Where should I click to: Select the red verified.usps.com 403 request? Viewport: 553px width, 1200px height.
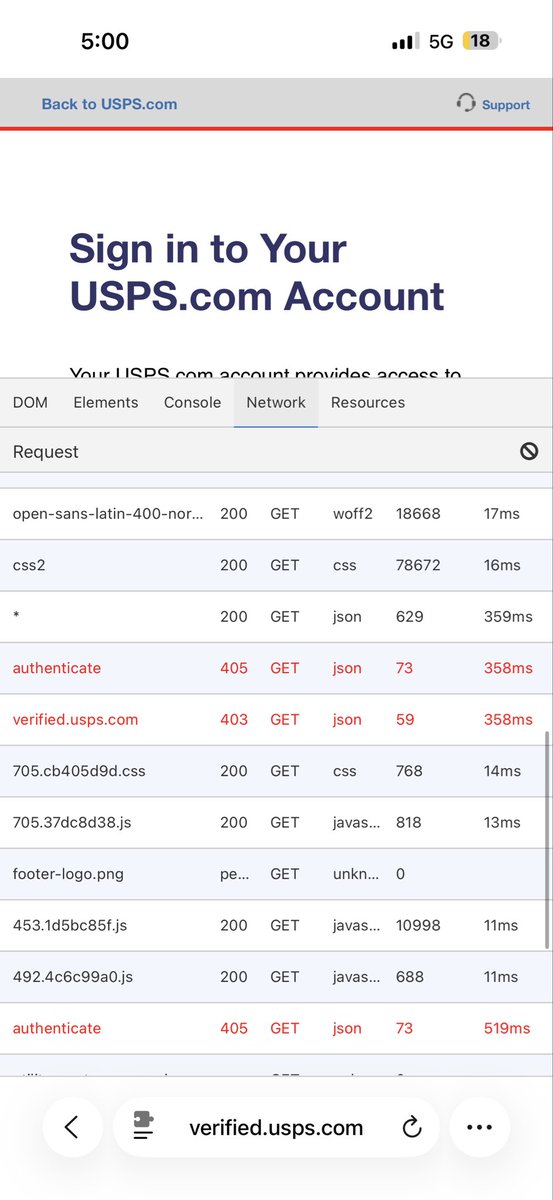click(276, 719)
